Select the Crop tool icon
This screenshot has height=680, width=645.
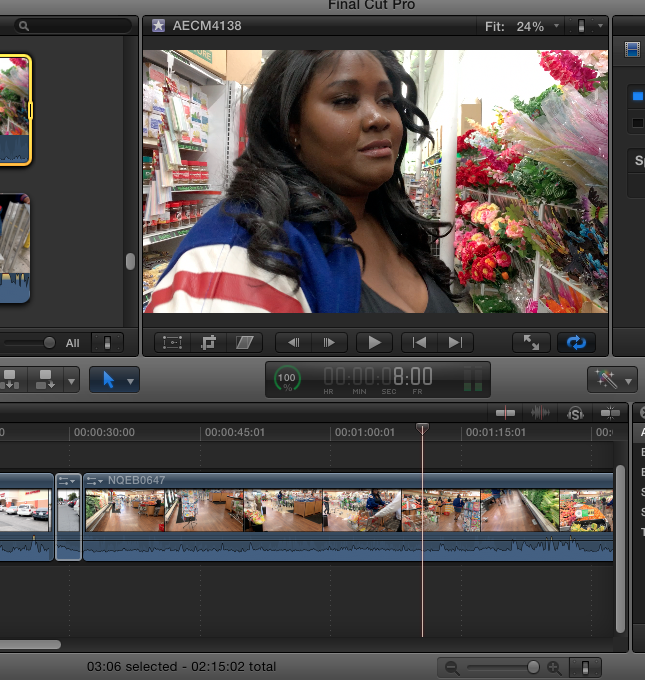coord(209,343)
